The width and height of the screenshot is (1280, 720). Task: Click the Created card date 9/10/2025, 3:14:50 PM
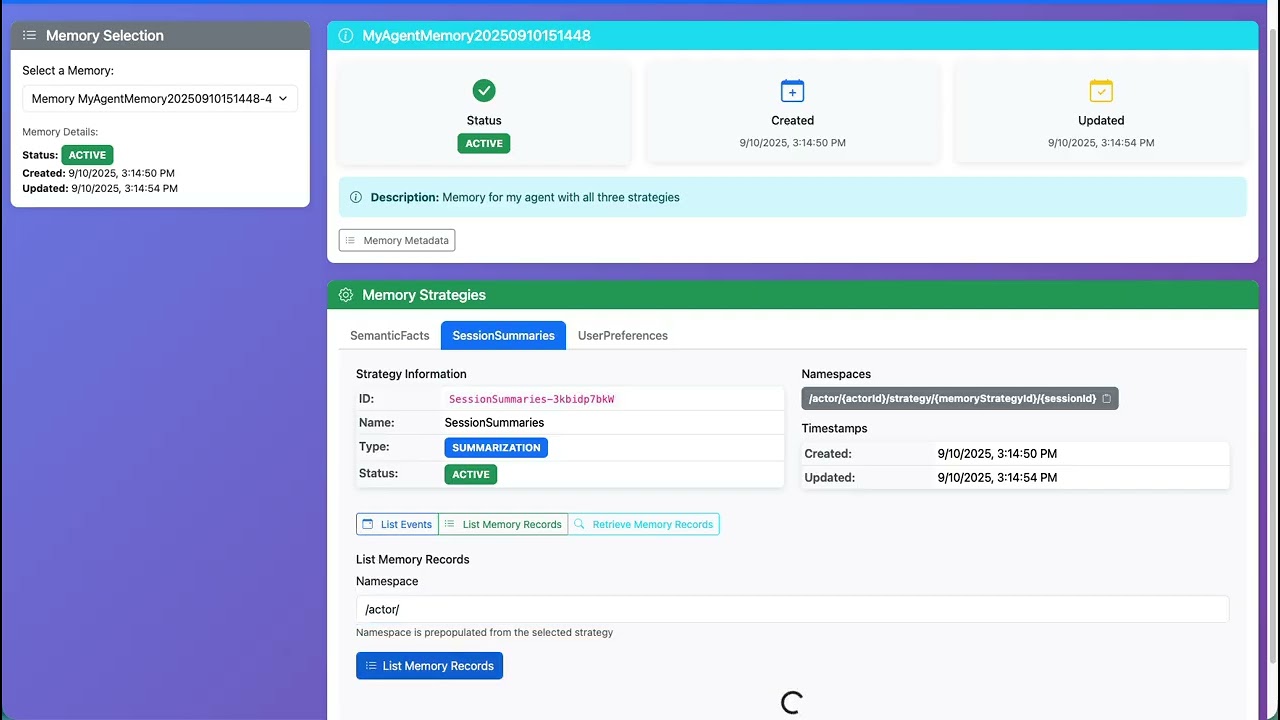coord(792,143)
